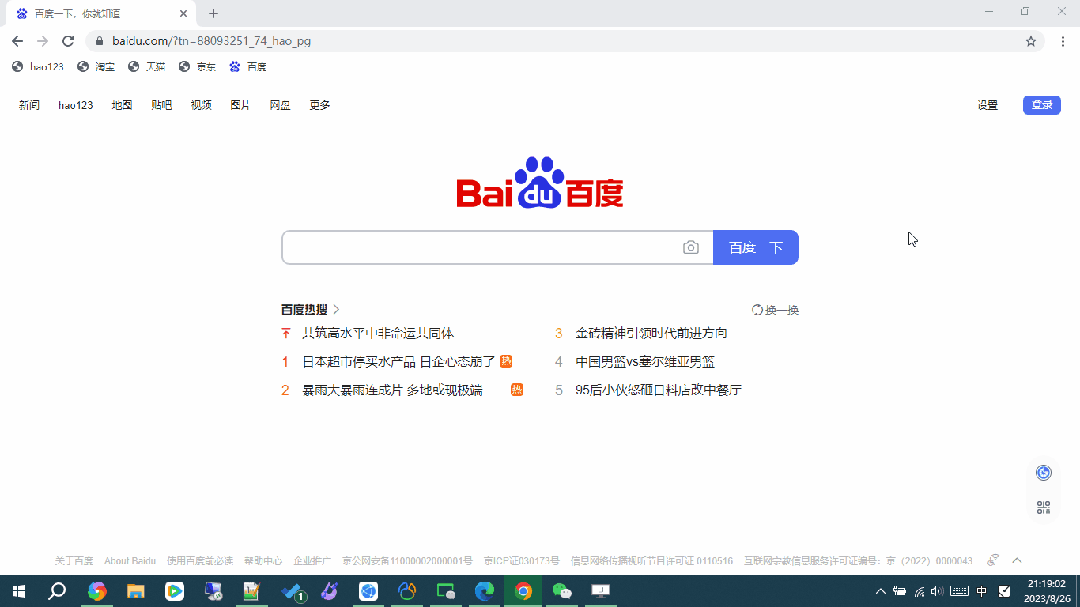Reload the page with refresh icon
This screenshot has width=1080, height=607.
pos(68,41)
